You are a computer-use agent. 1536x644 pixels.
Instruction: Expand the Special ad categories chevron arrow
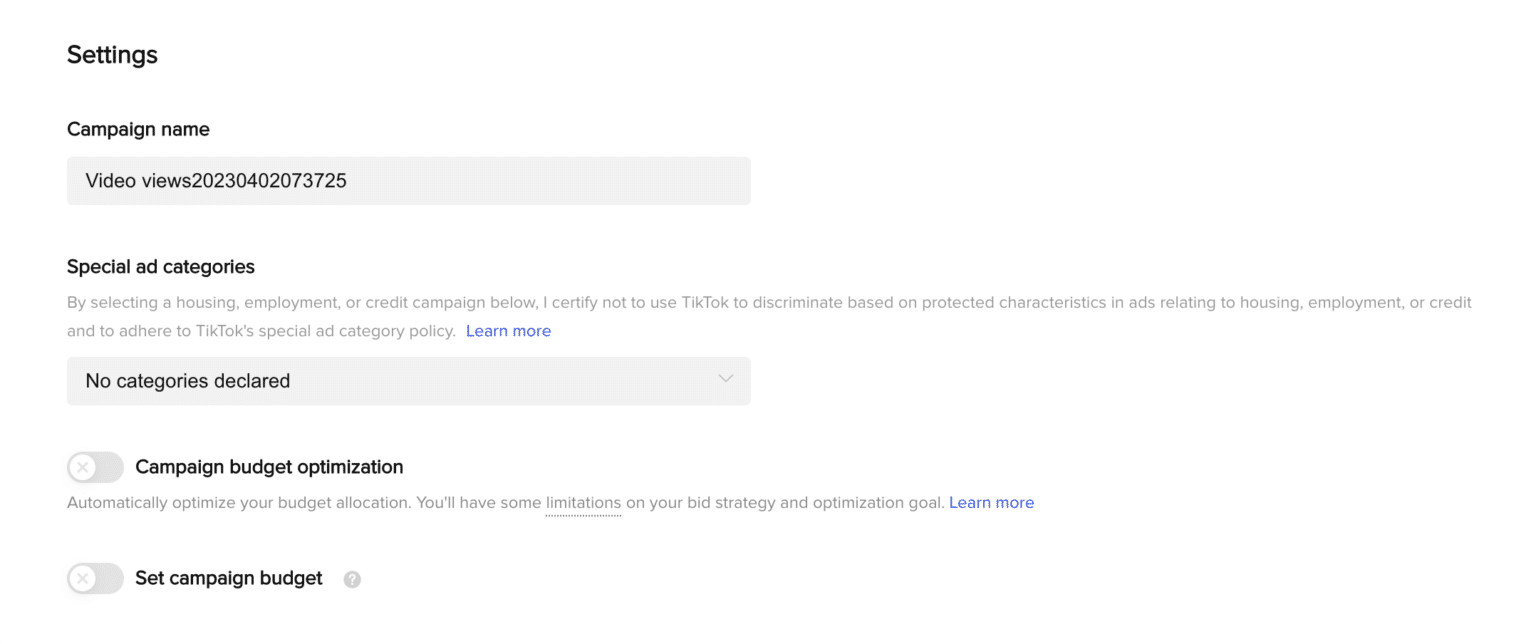[726, 379]
